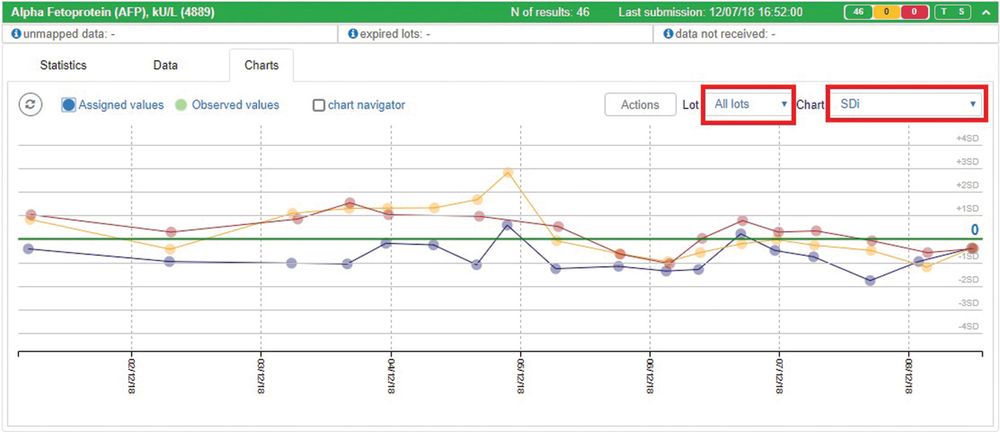Switch to the Data tab
Image resolution: width=1000 pixels, height=432 pixels.
point(165,66)
